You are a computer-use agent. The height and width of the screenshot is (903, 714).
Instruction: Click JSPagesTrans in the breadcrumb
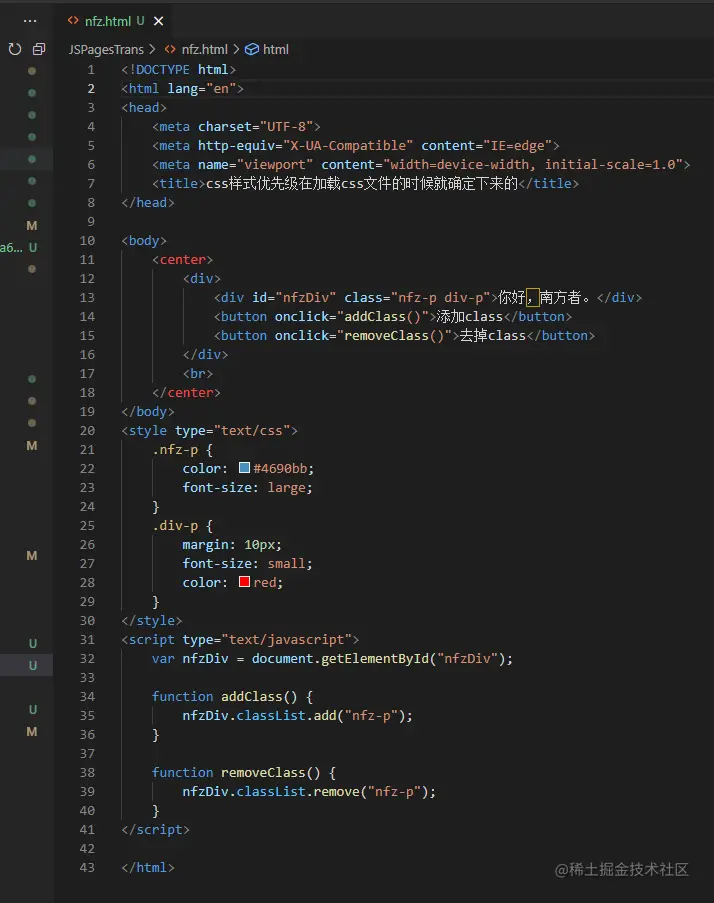tap(106, 50)
